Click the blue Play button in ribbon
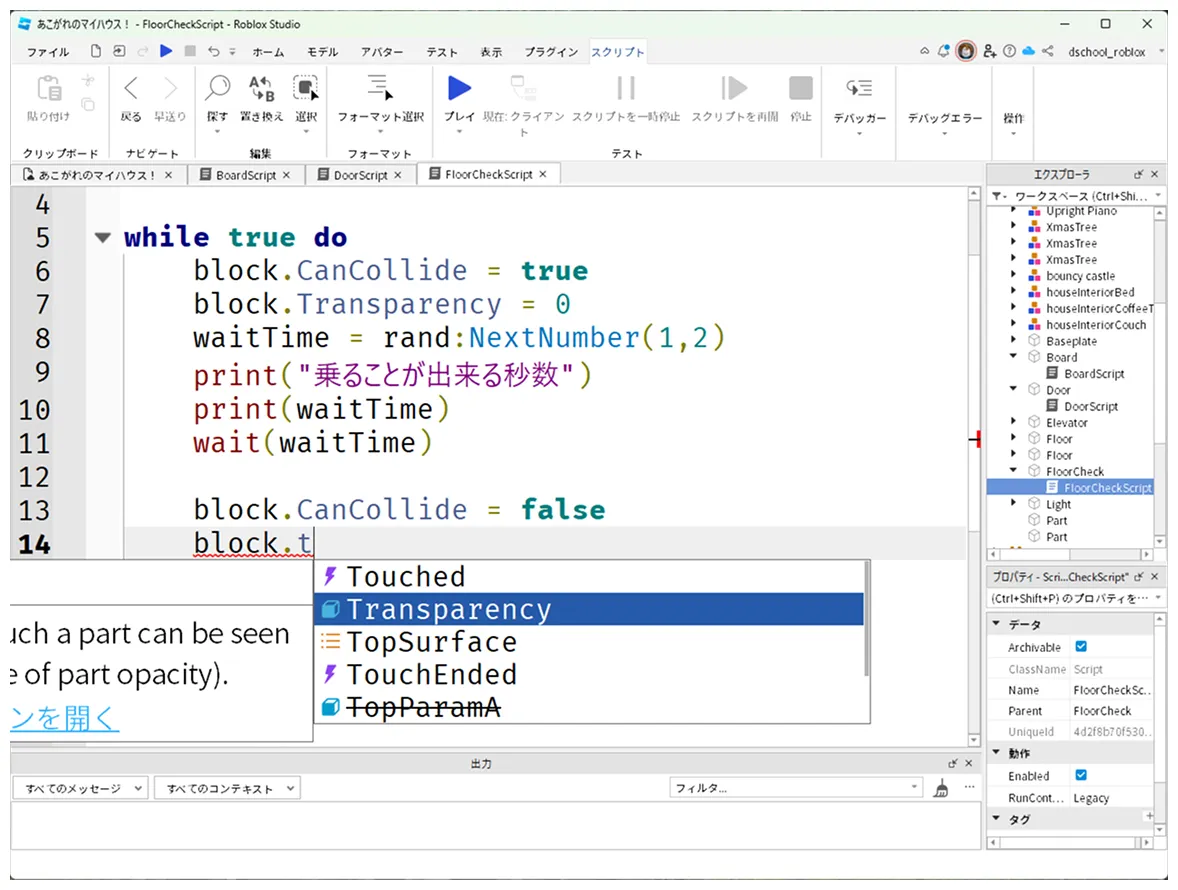This screenshot has width=1178, height=890. click(x=459, y=90)
